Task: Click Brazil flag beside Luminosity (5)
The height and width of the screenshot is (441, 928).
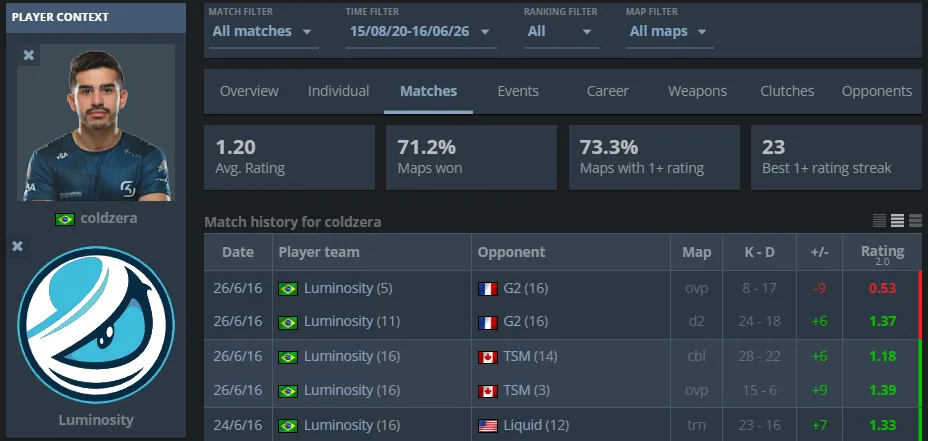Action: [288, 289]
